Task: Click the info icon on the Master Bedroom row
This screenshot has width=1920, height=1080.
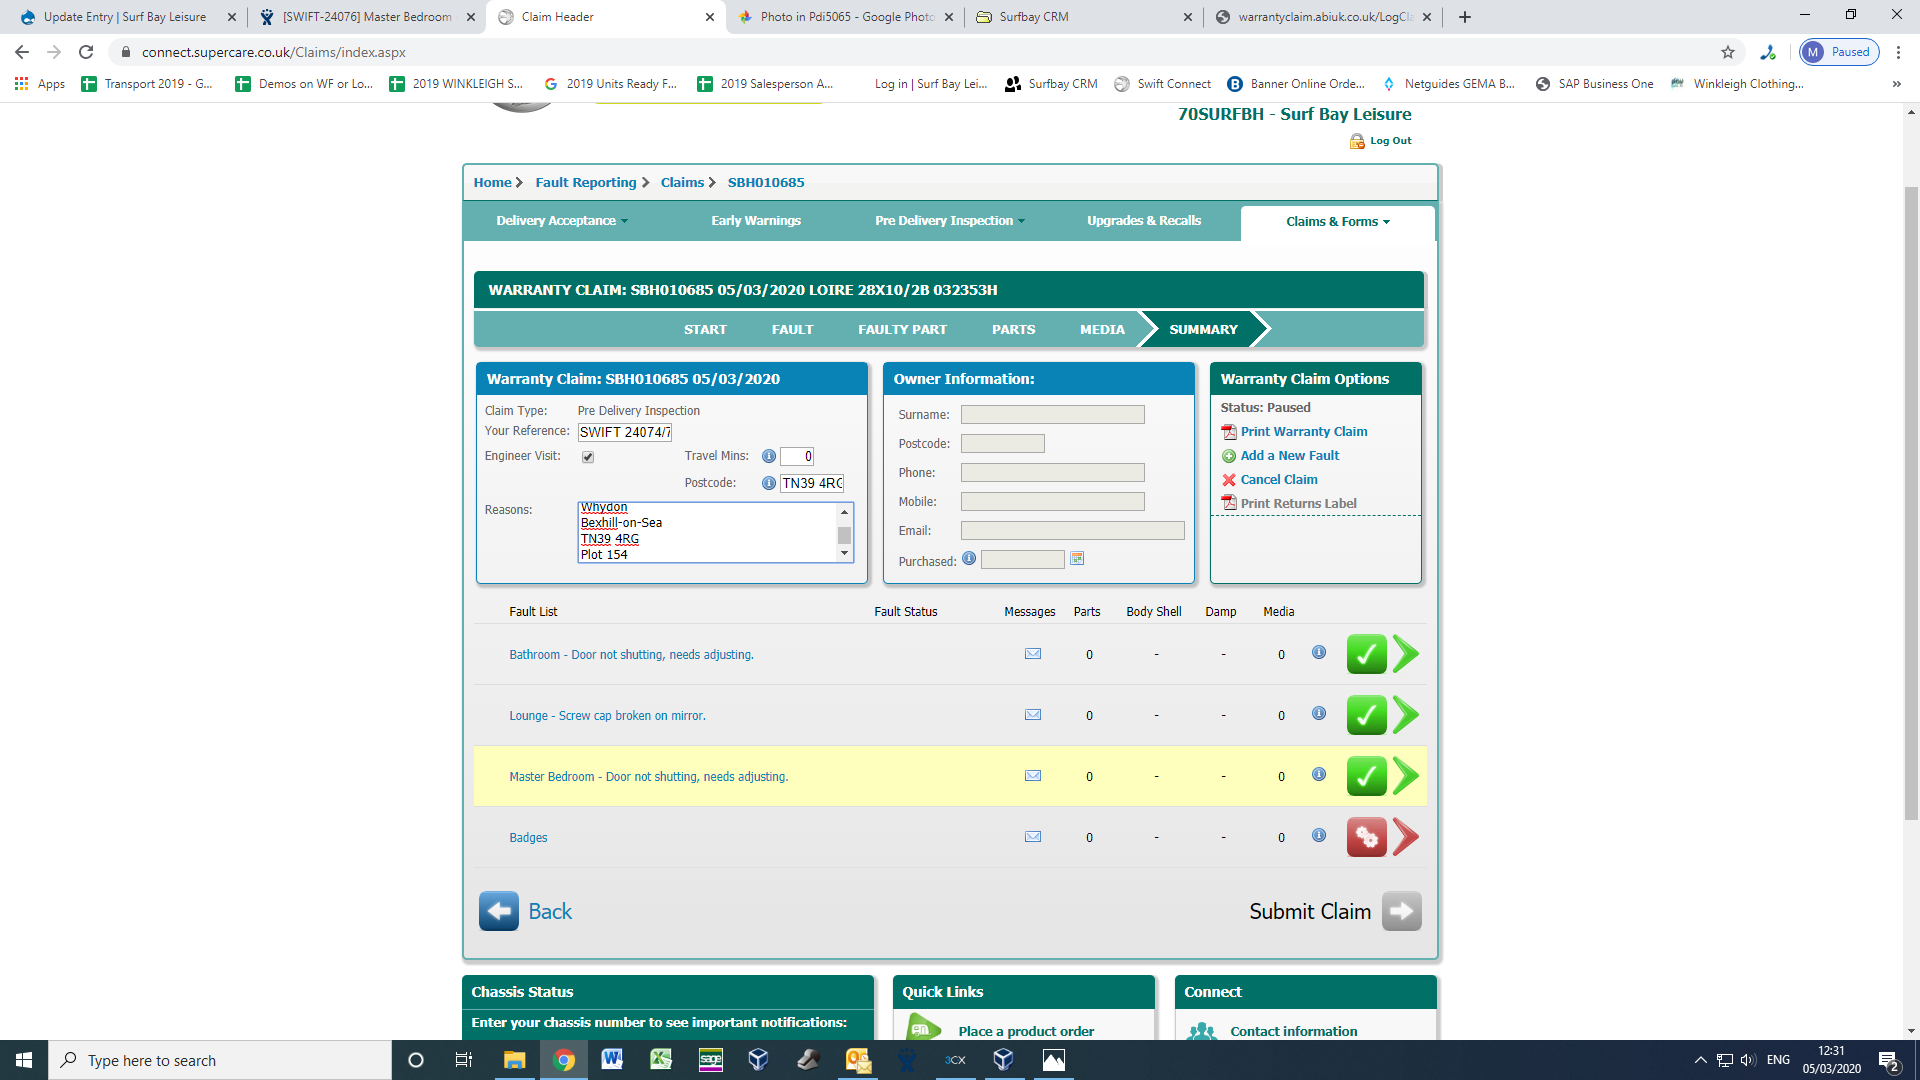Action: [x=1319, y=775]
